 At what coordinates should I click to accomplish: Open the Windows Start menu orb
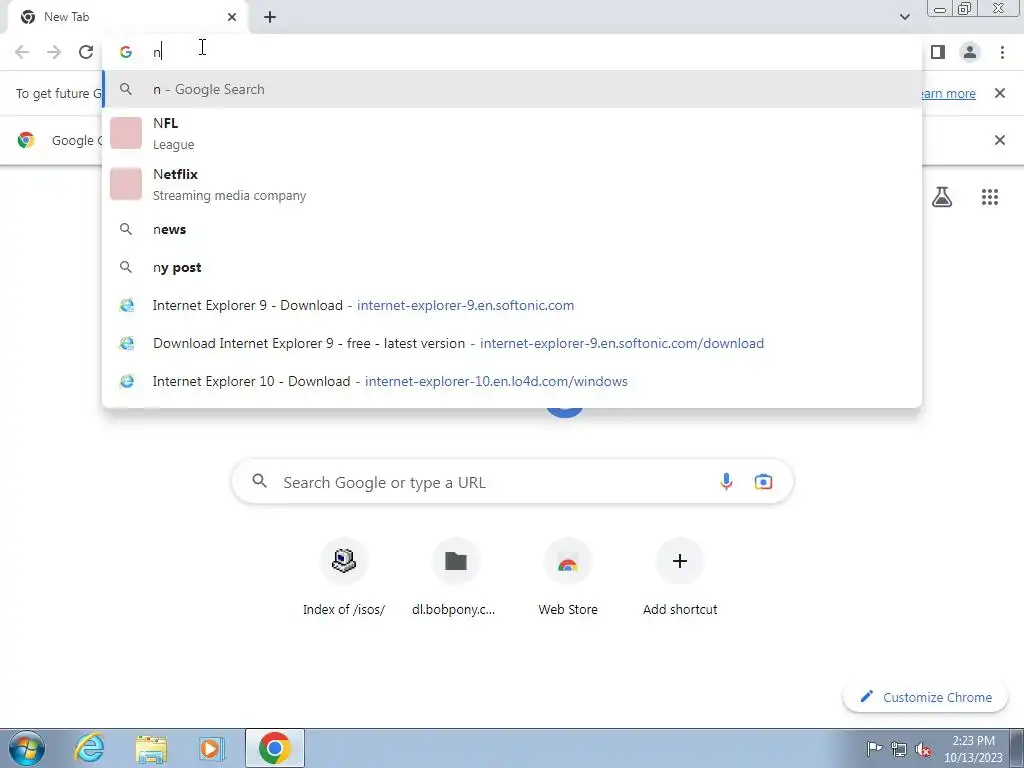(x=26, y=748)
